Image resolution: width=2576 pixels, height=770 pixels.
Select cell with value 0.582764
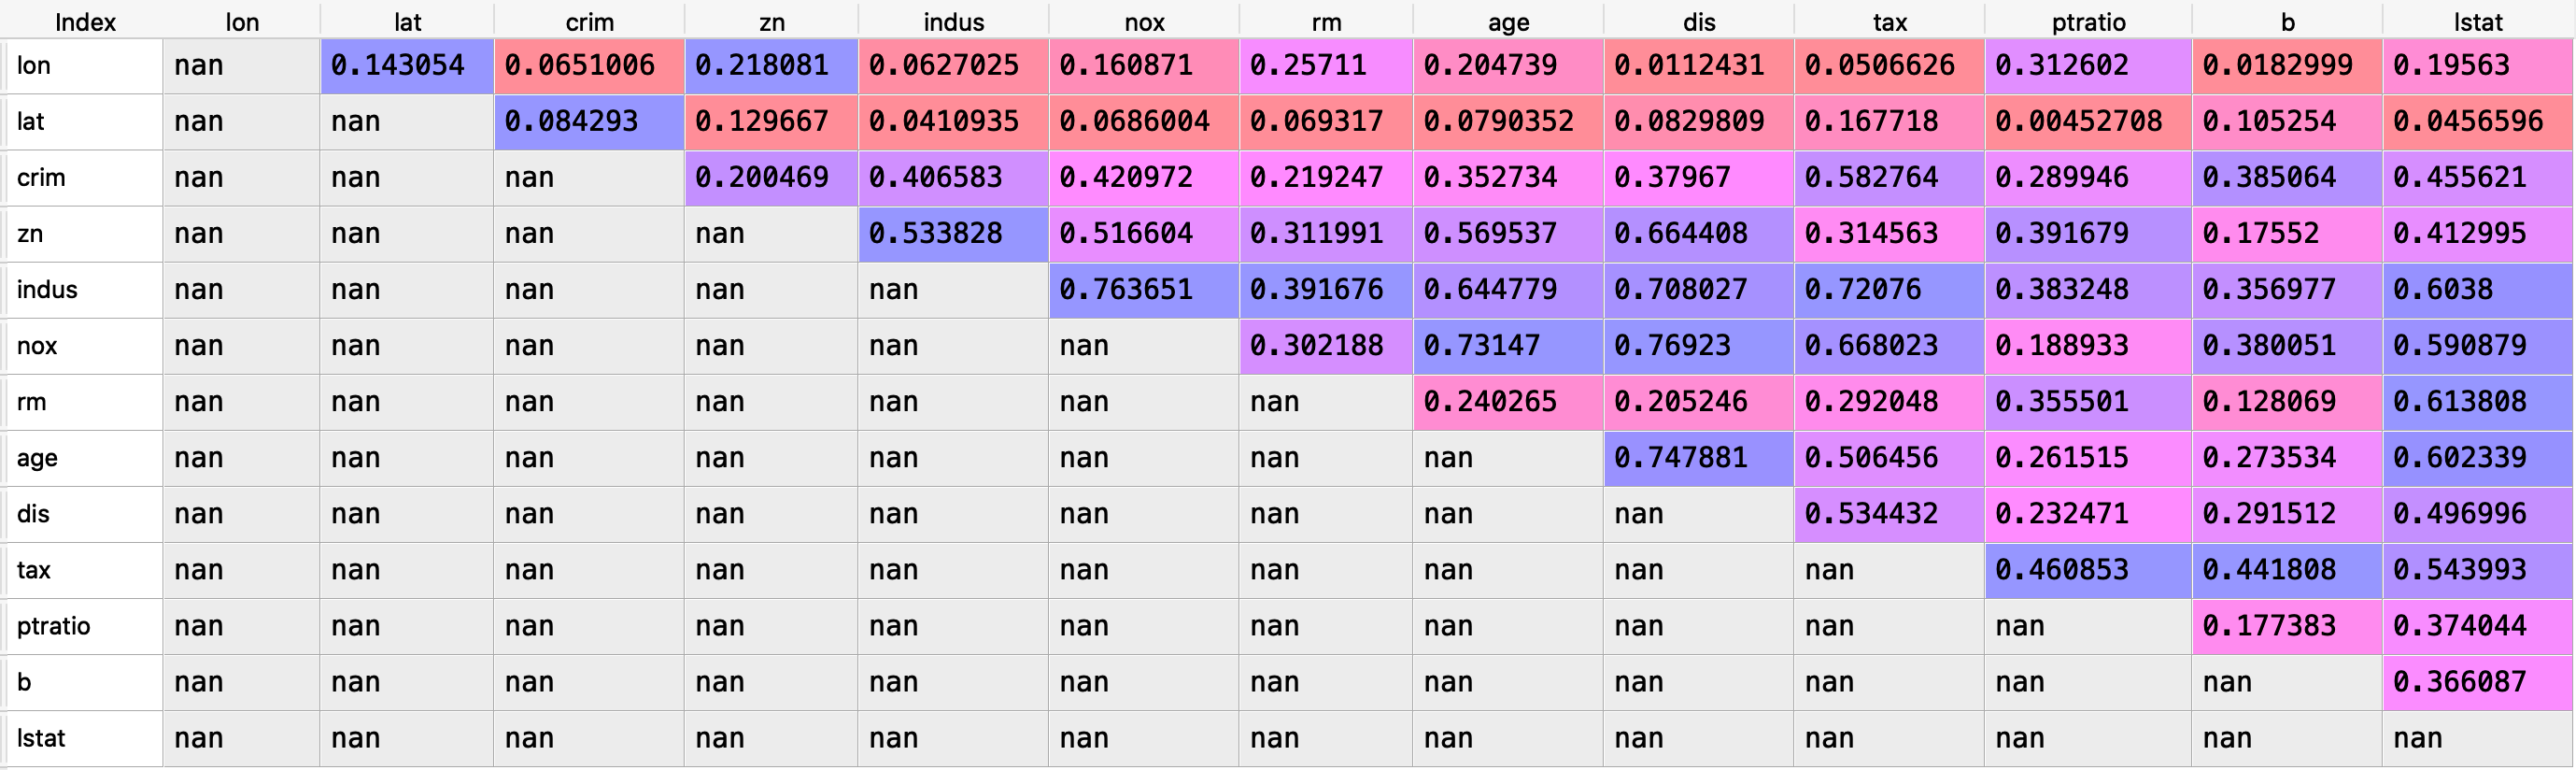(x=1889, y=178)
